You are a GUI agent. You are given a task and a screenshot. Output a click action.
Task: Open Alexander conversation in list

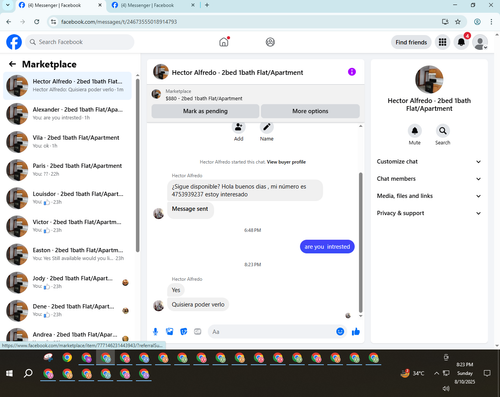67,114
